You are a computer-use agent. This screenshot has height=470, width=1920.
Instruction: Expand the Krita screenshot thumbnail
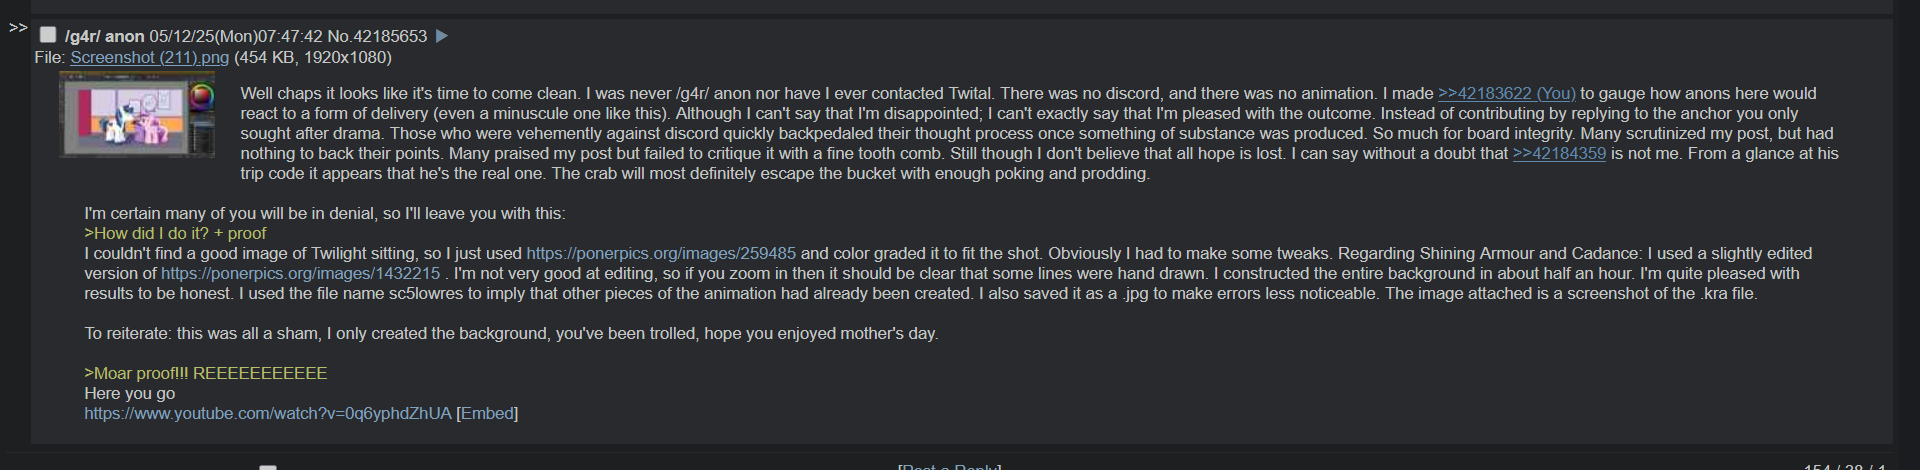[137, 116]
